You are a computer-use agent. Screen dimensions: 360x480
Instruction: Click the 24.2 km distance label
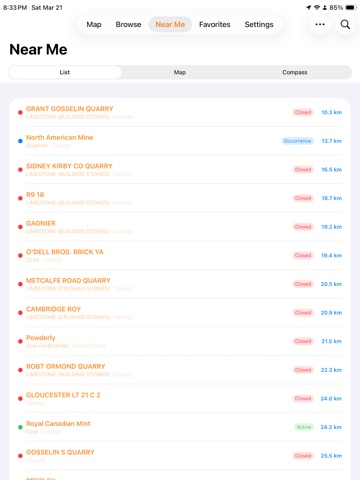(331, 427)
